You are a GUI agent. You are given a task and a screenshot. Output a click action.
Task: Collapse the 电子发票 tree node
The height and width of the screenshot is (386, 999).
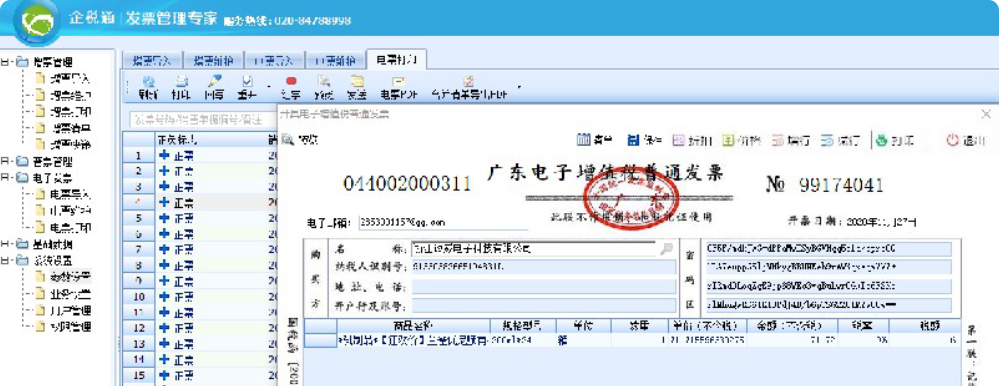[5, 178]
